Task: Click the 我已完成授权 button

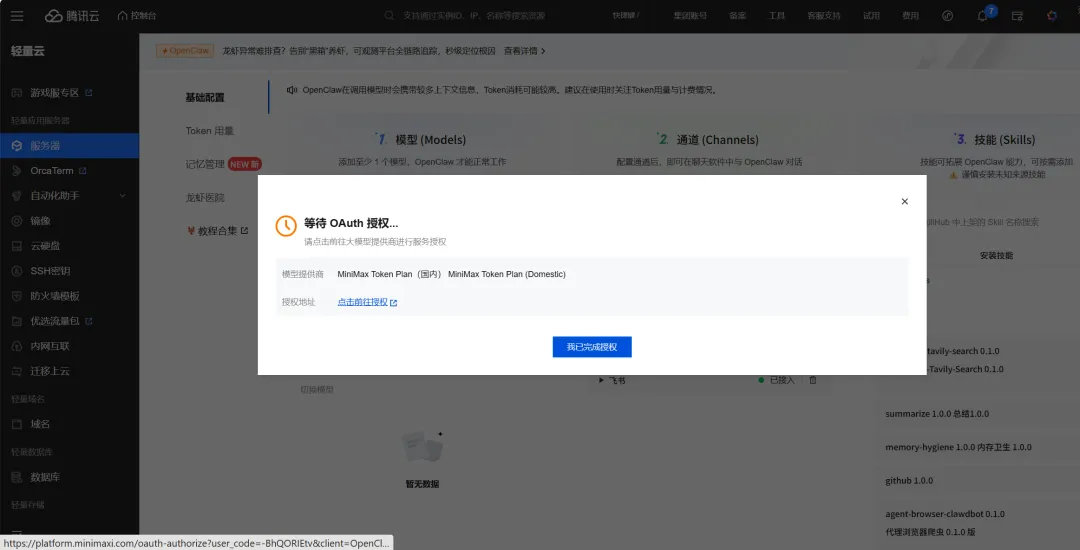Action: coord(592,347)
